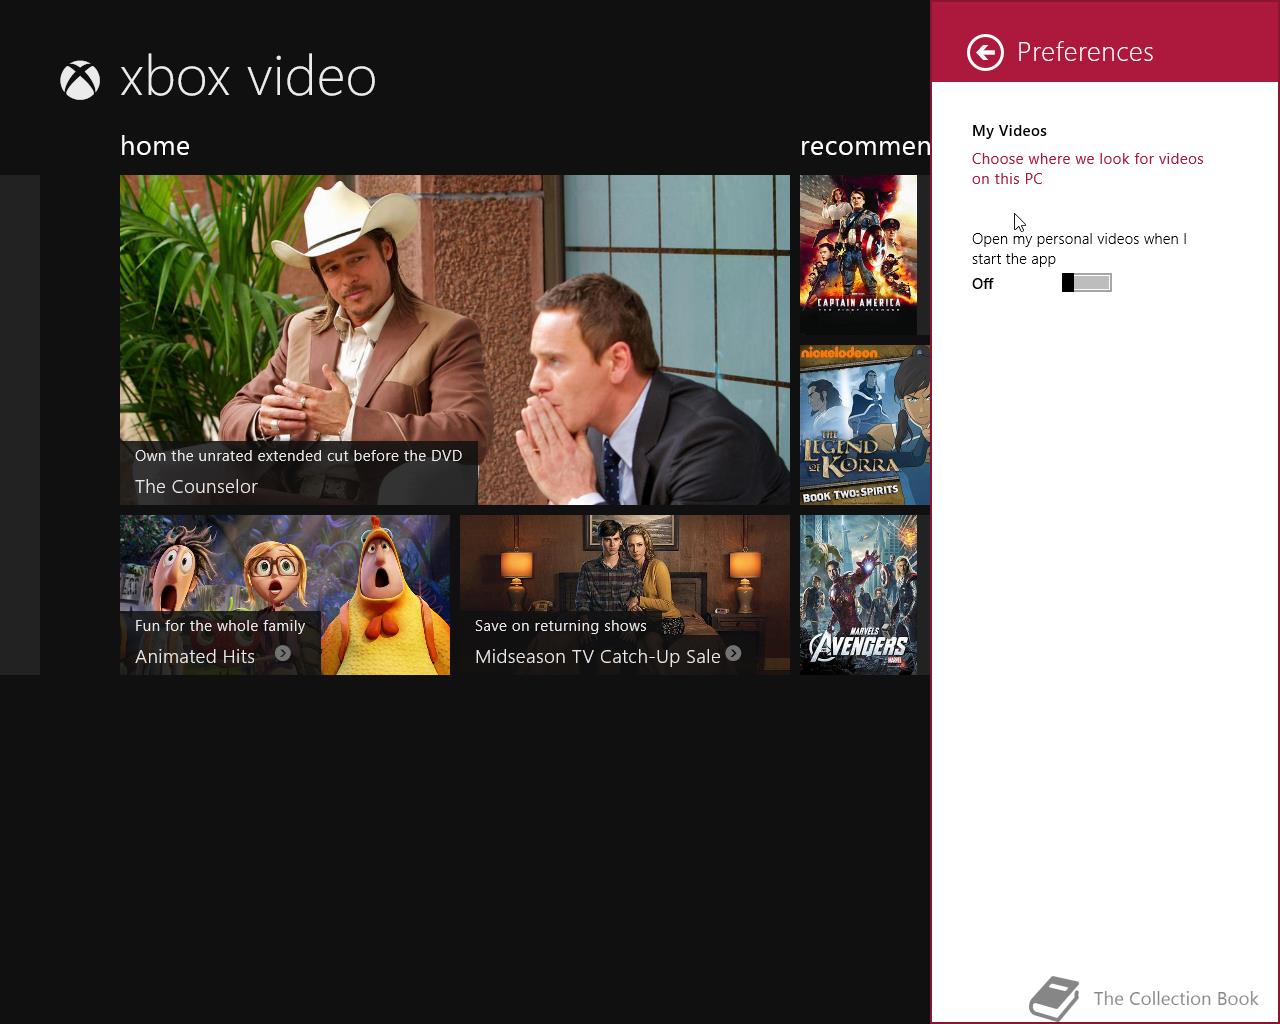
Task: Open arrow icon beside Animated Hits
Action: [283, 653]
